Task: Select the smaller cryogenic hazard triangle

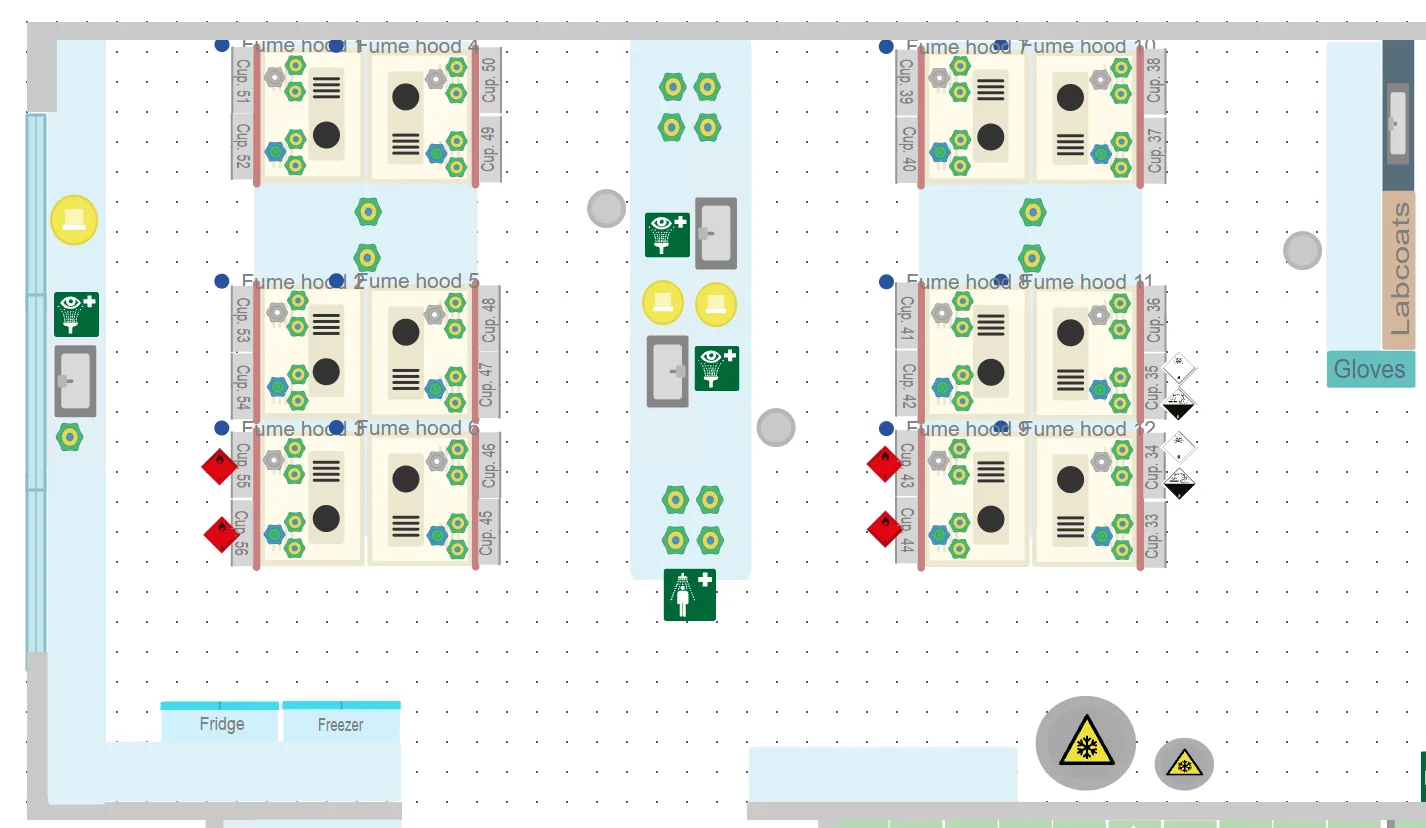Action: (1184, 763)
